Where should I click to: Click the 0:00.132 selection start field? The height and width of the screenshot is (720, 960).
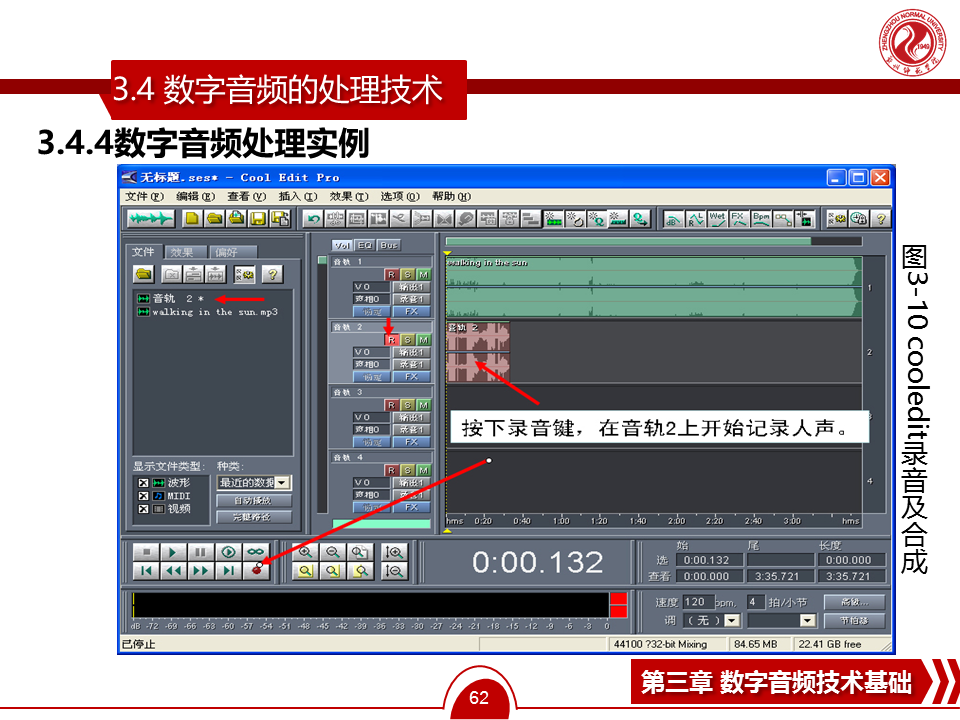click(x=710, y=560)
